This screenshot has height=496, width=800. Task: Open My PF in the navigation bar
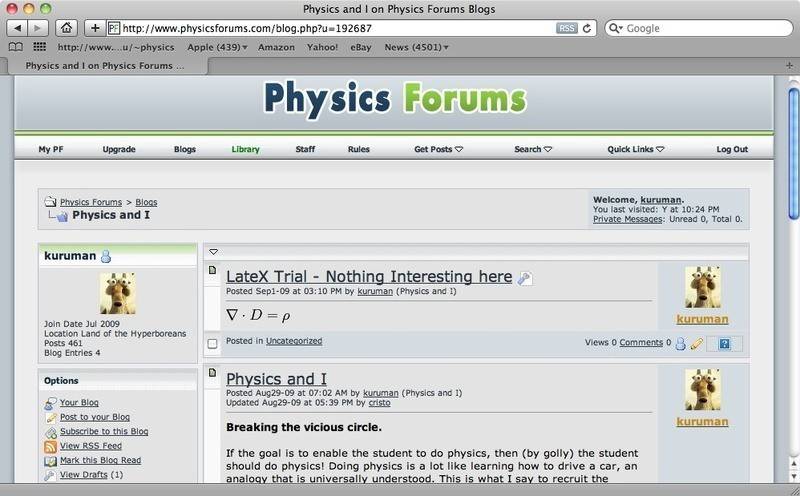point(51,149)
